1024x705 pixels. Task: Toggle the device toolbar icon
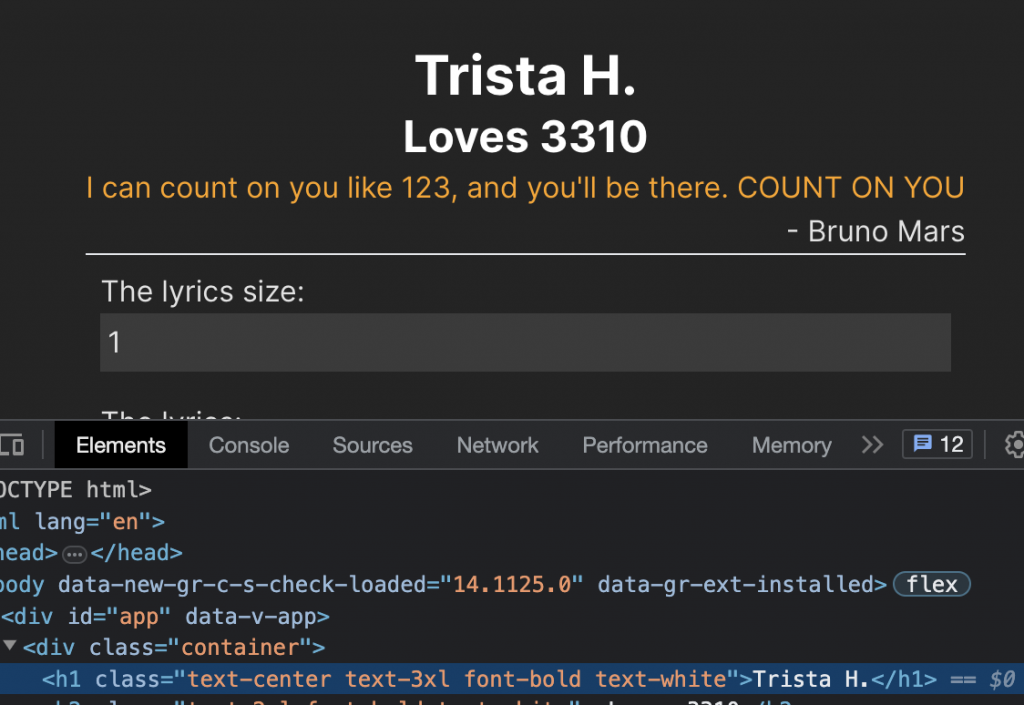pos(12,445)
